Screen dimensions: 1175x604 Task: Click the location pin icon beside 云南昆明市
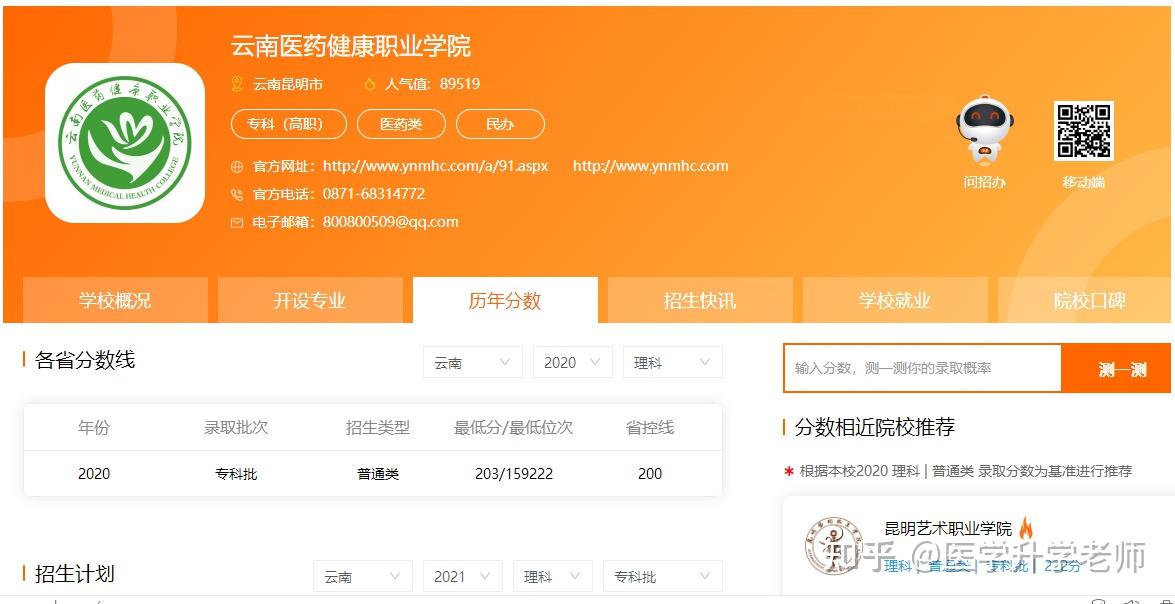click(237, 84)
